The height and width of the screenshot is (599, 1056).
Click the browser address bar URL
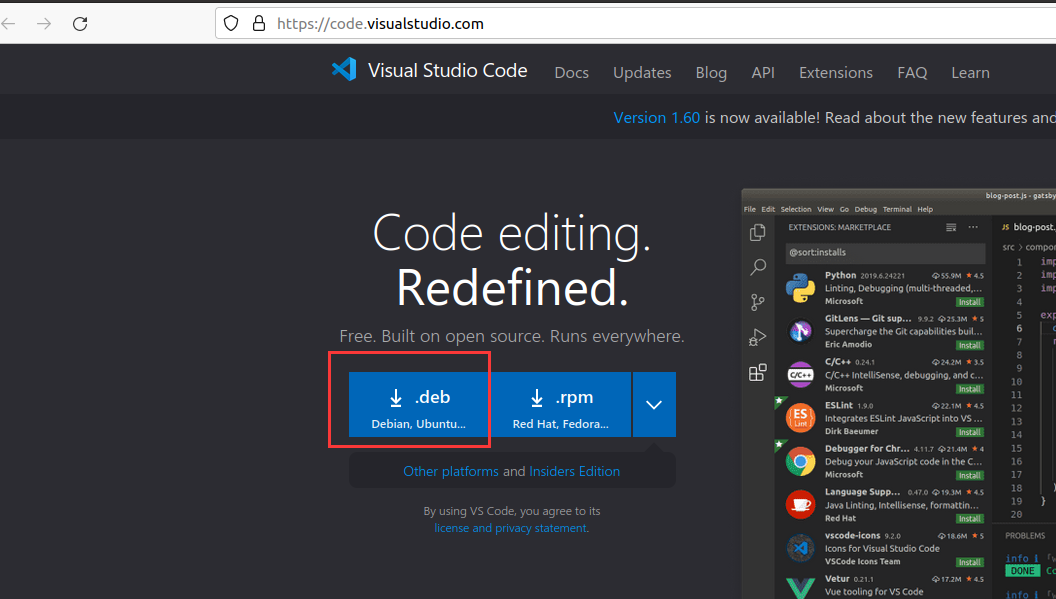(x=380, y=24)
